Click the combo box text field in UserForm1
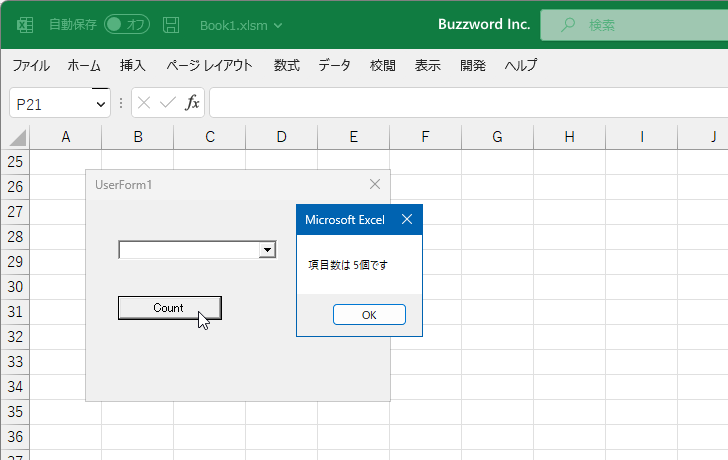 tap(189, 250)
